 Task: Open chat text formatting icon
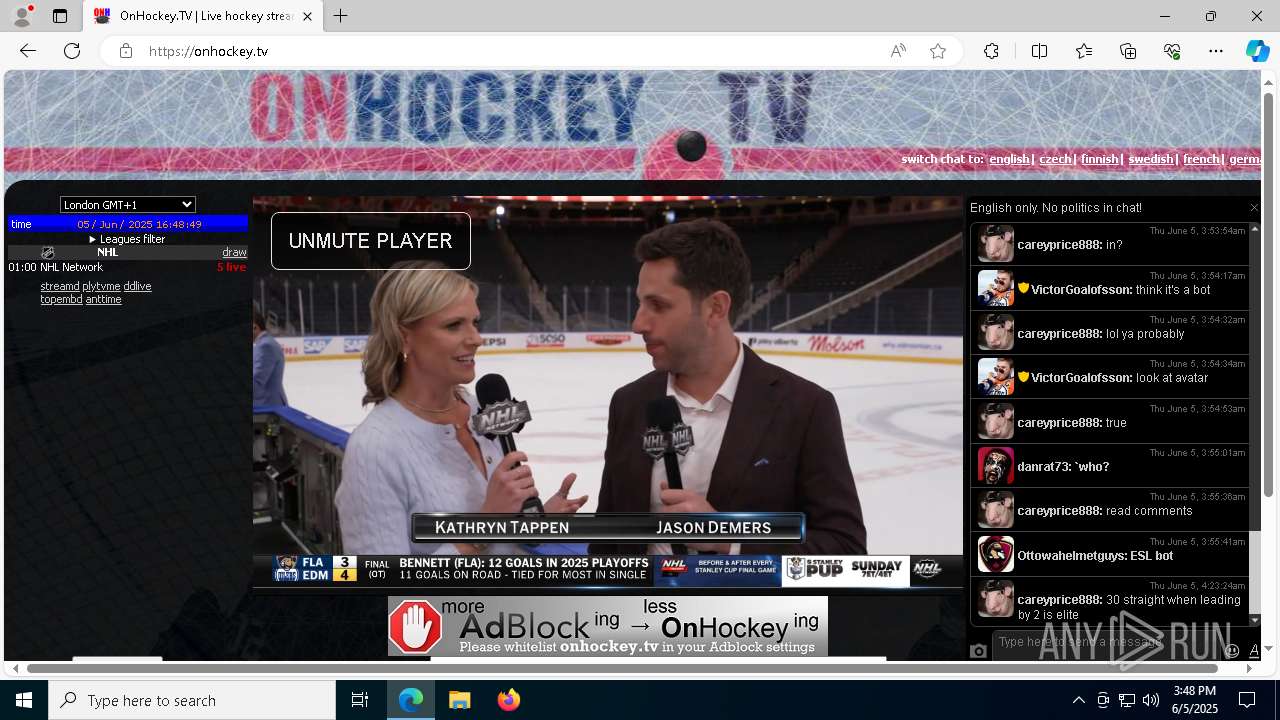(x=1254, y=651)
